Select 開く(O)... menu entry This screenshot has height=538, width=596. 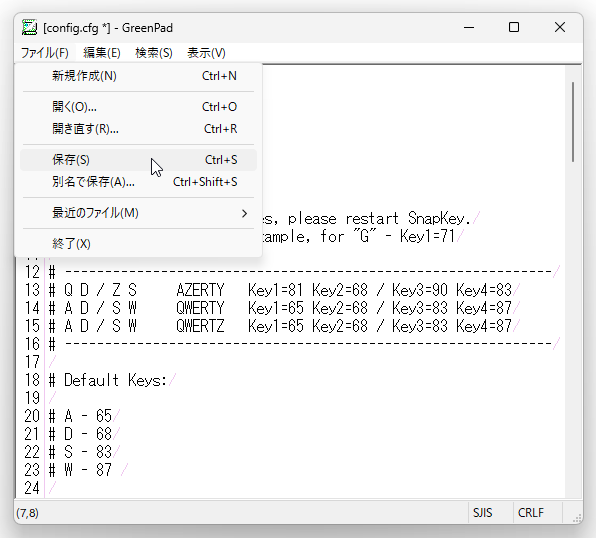tap(138, 107)
